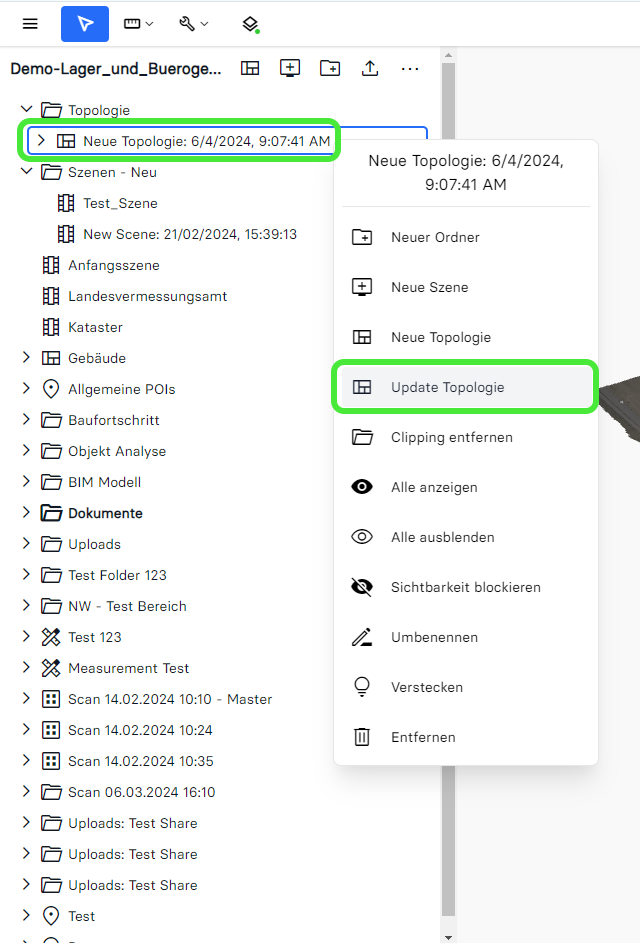This screenshot has height=943, width=640.
Task: Select the Landesvermessungsamt scene item
Action: click(147, 296)
